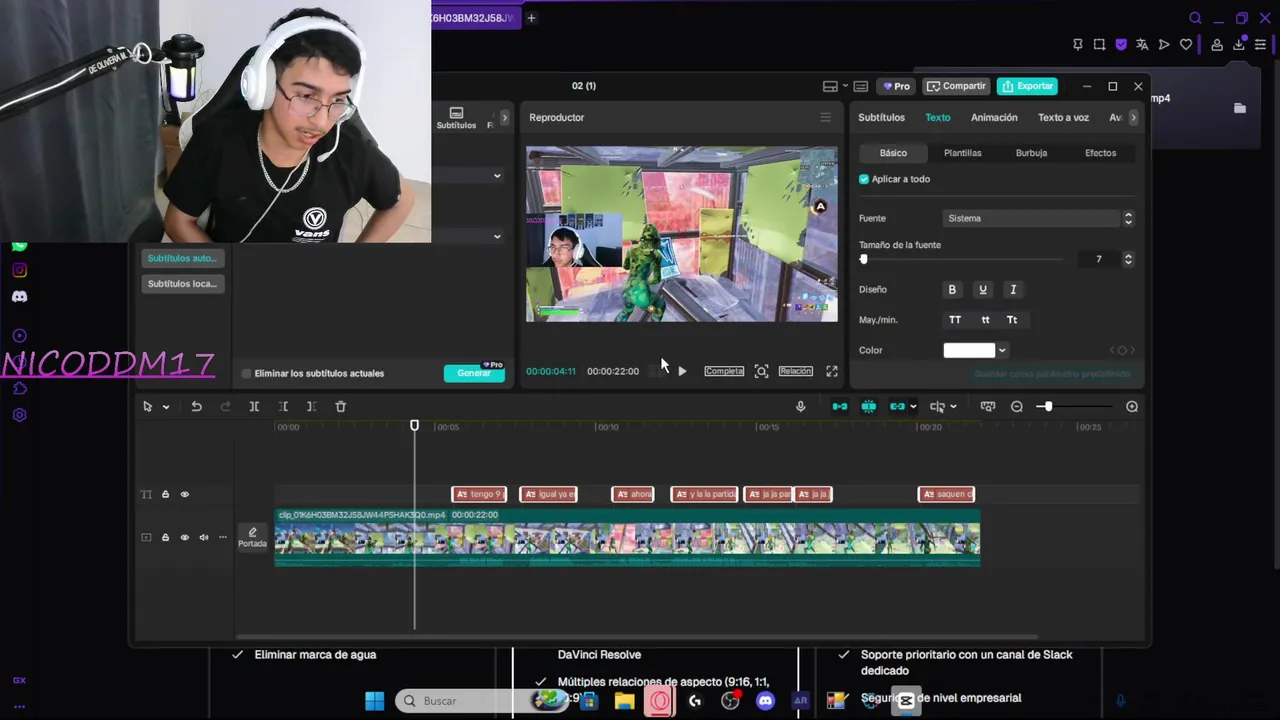The height and width of the screenshot is (720, 1280).
Task: Switch to the Texto a voz tab
Action: pos(1063,117)
